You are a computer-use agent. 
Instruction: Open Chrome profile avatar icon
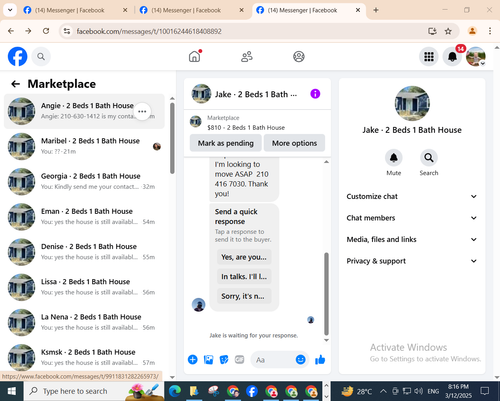tap(472, 31)
